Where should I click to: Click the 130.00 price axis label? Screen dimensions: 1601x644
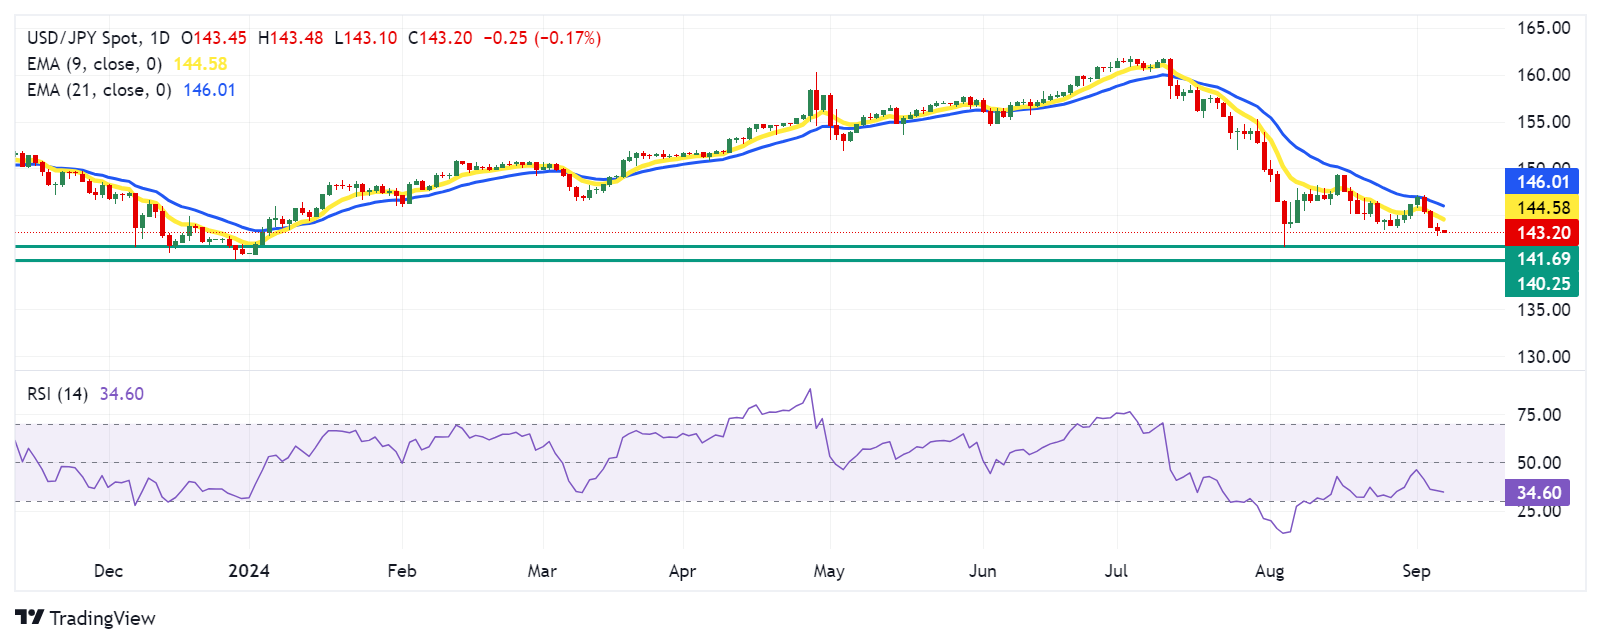click(1543, 357)
